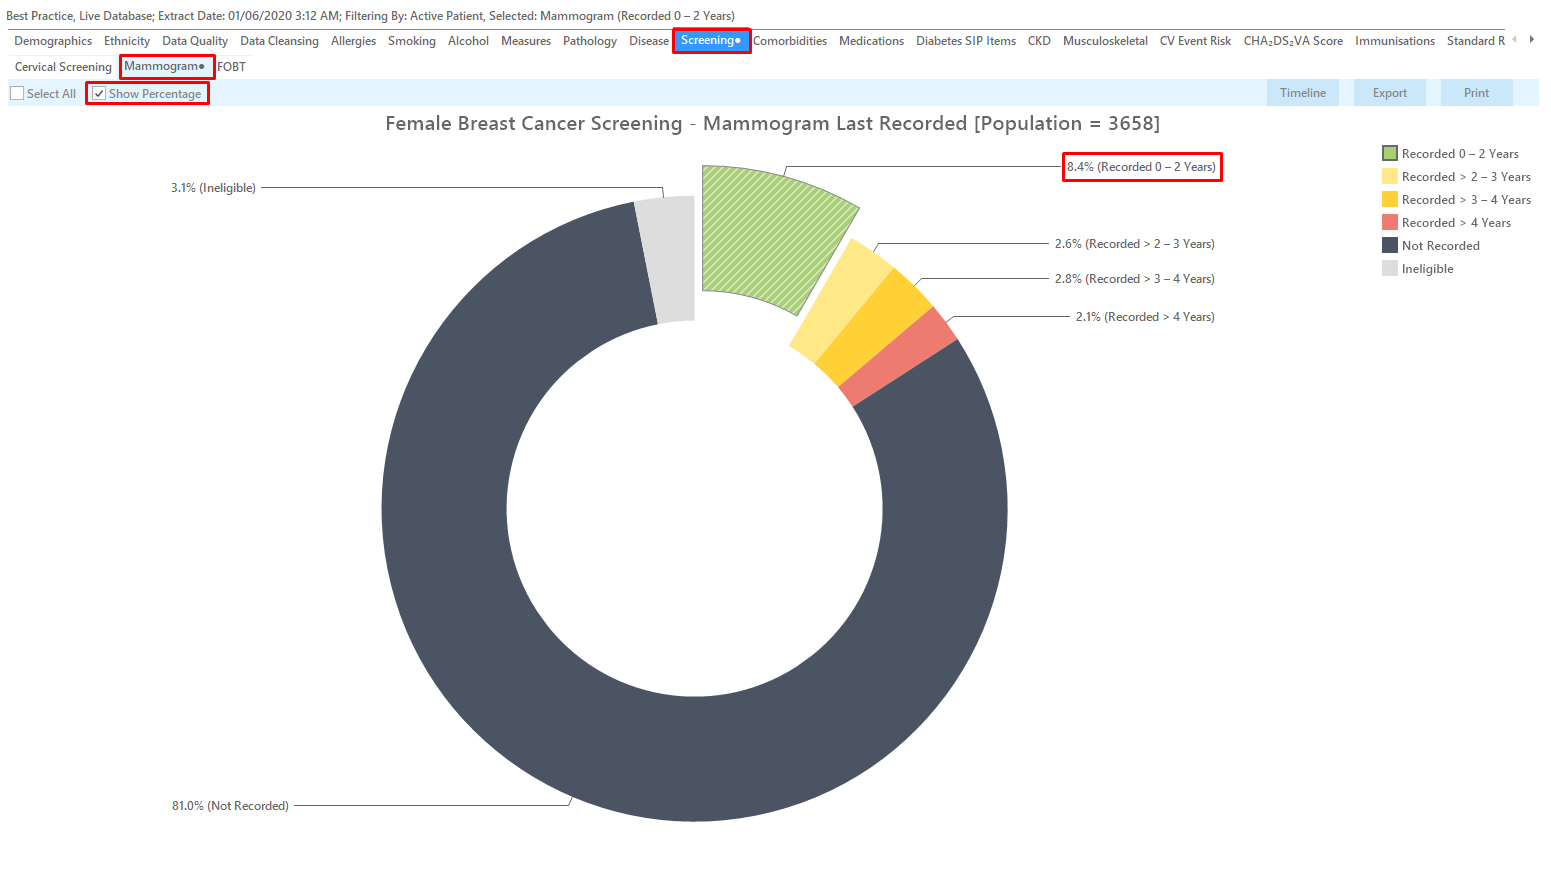1551x883 pixels.
Task: Open the Measures tab
Action: point(526,41)
